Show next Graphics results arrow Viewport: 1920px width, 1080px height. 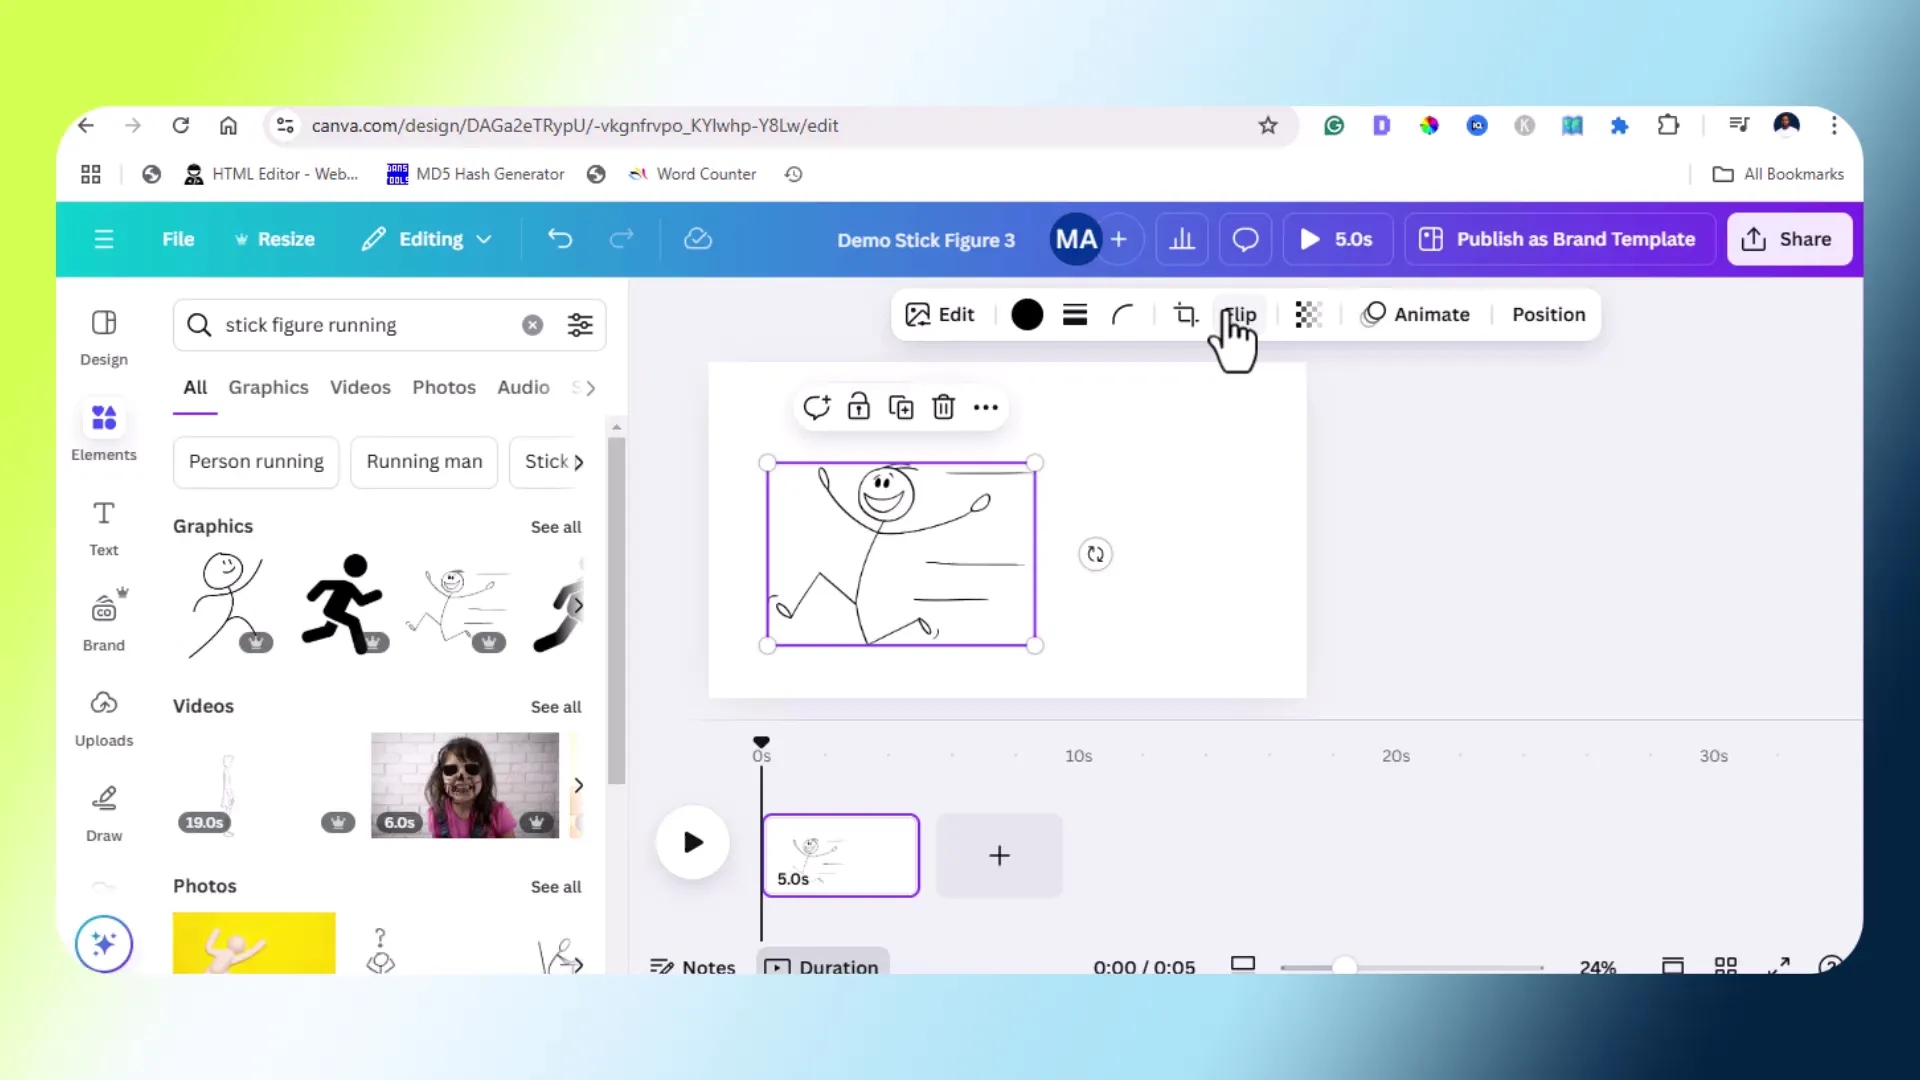(578, 605)
